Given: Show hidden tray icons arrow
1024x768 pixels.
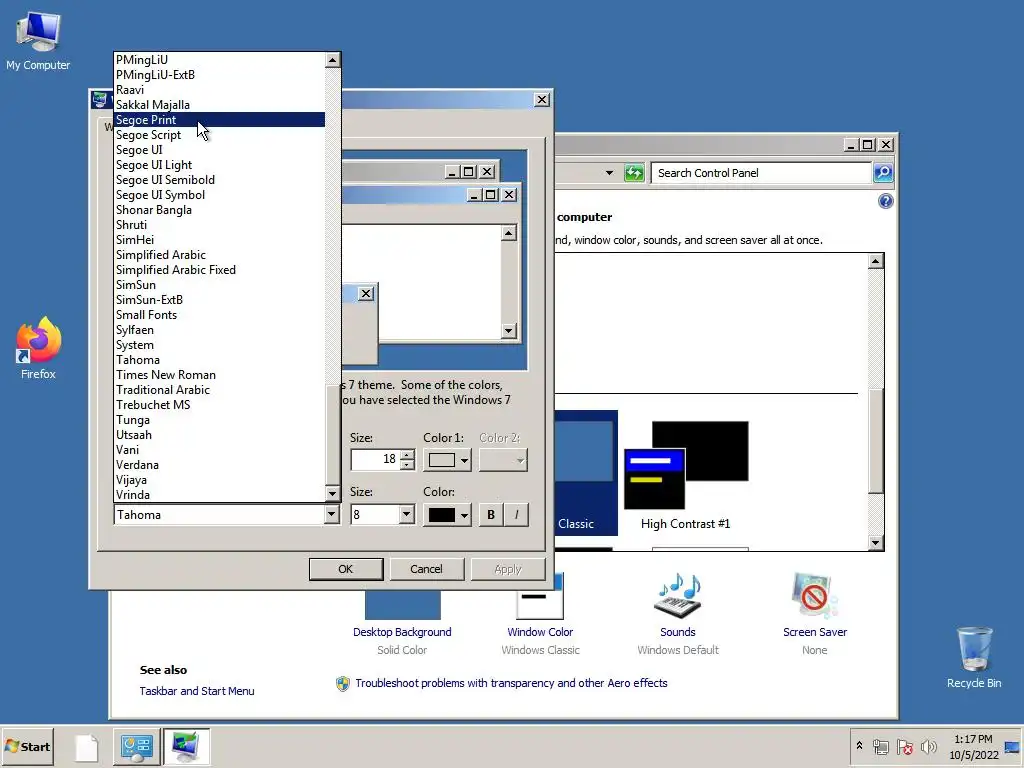Looking at the screenshot, I should 859,746.
